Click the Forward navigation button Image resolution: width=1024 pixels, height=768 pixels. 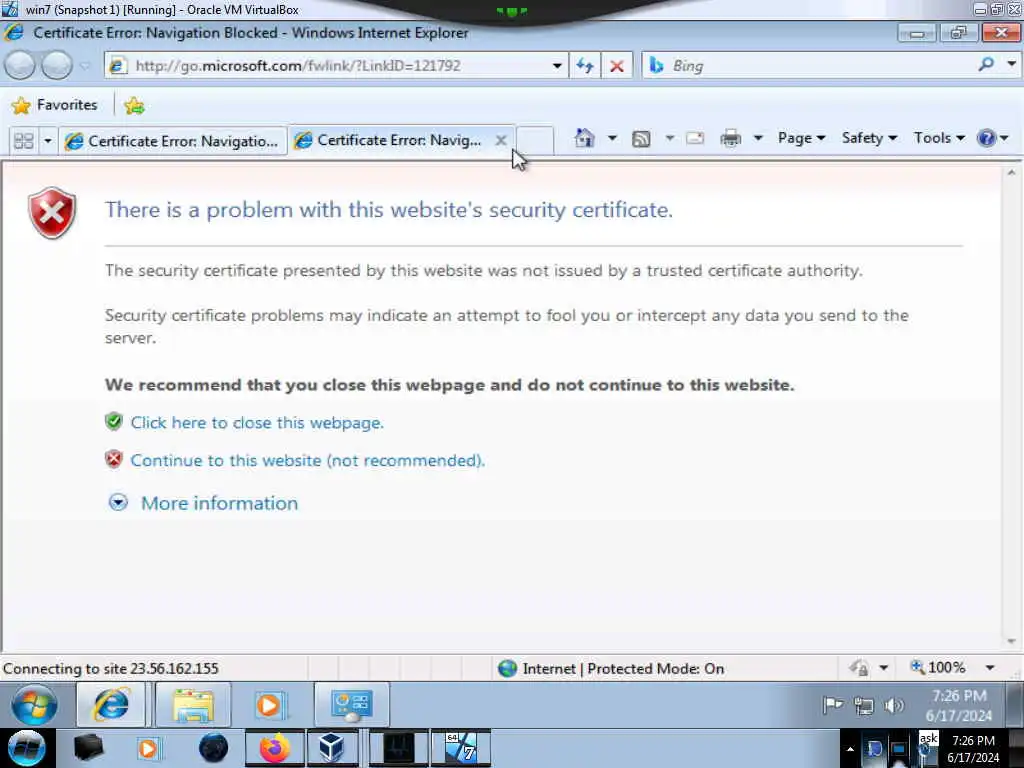57,65
